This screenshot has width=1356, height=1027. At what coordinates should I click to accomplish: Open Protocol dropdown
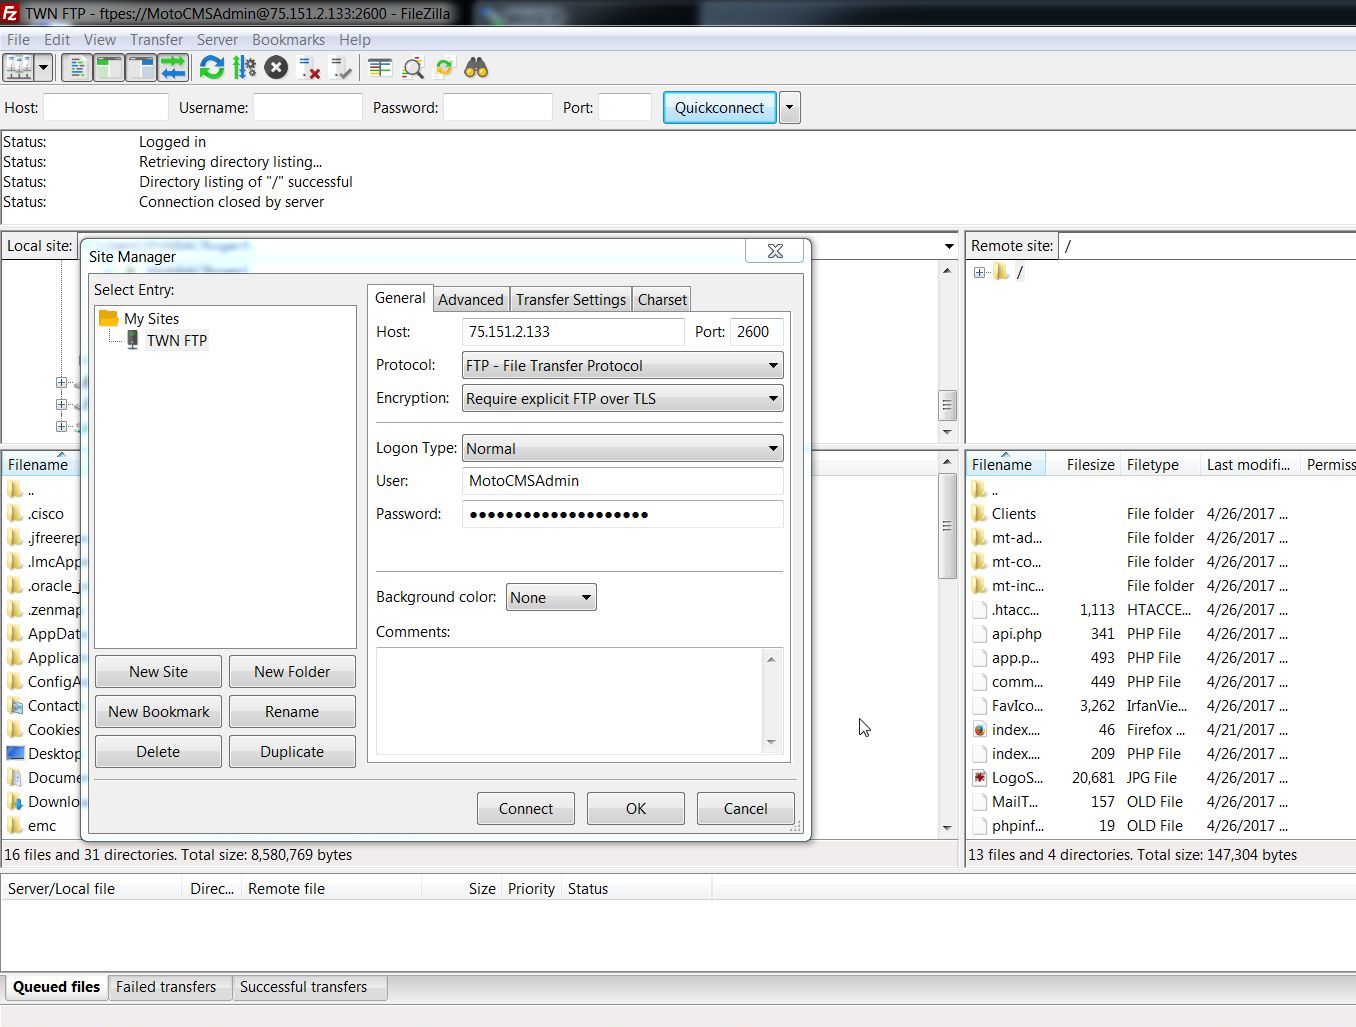tap(622, 366)
